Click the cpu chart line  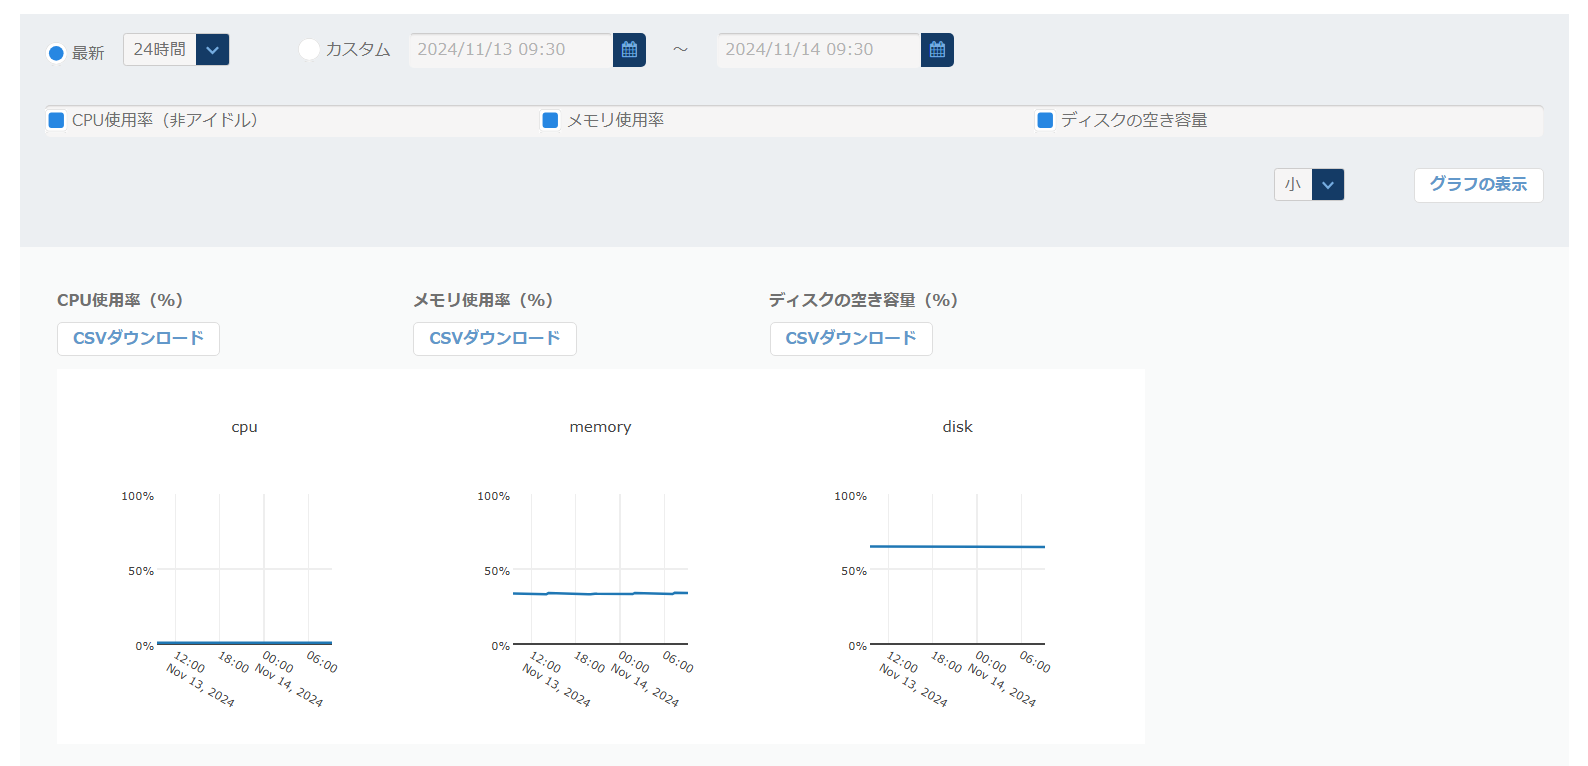point(244,643)
